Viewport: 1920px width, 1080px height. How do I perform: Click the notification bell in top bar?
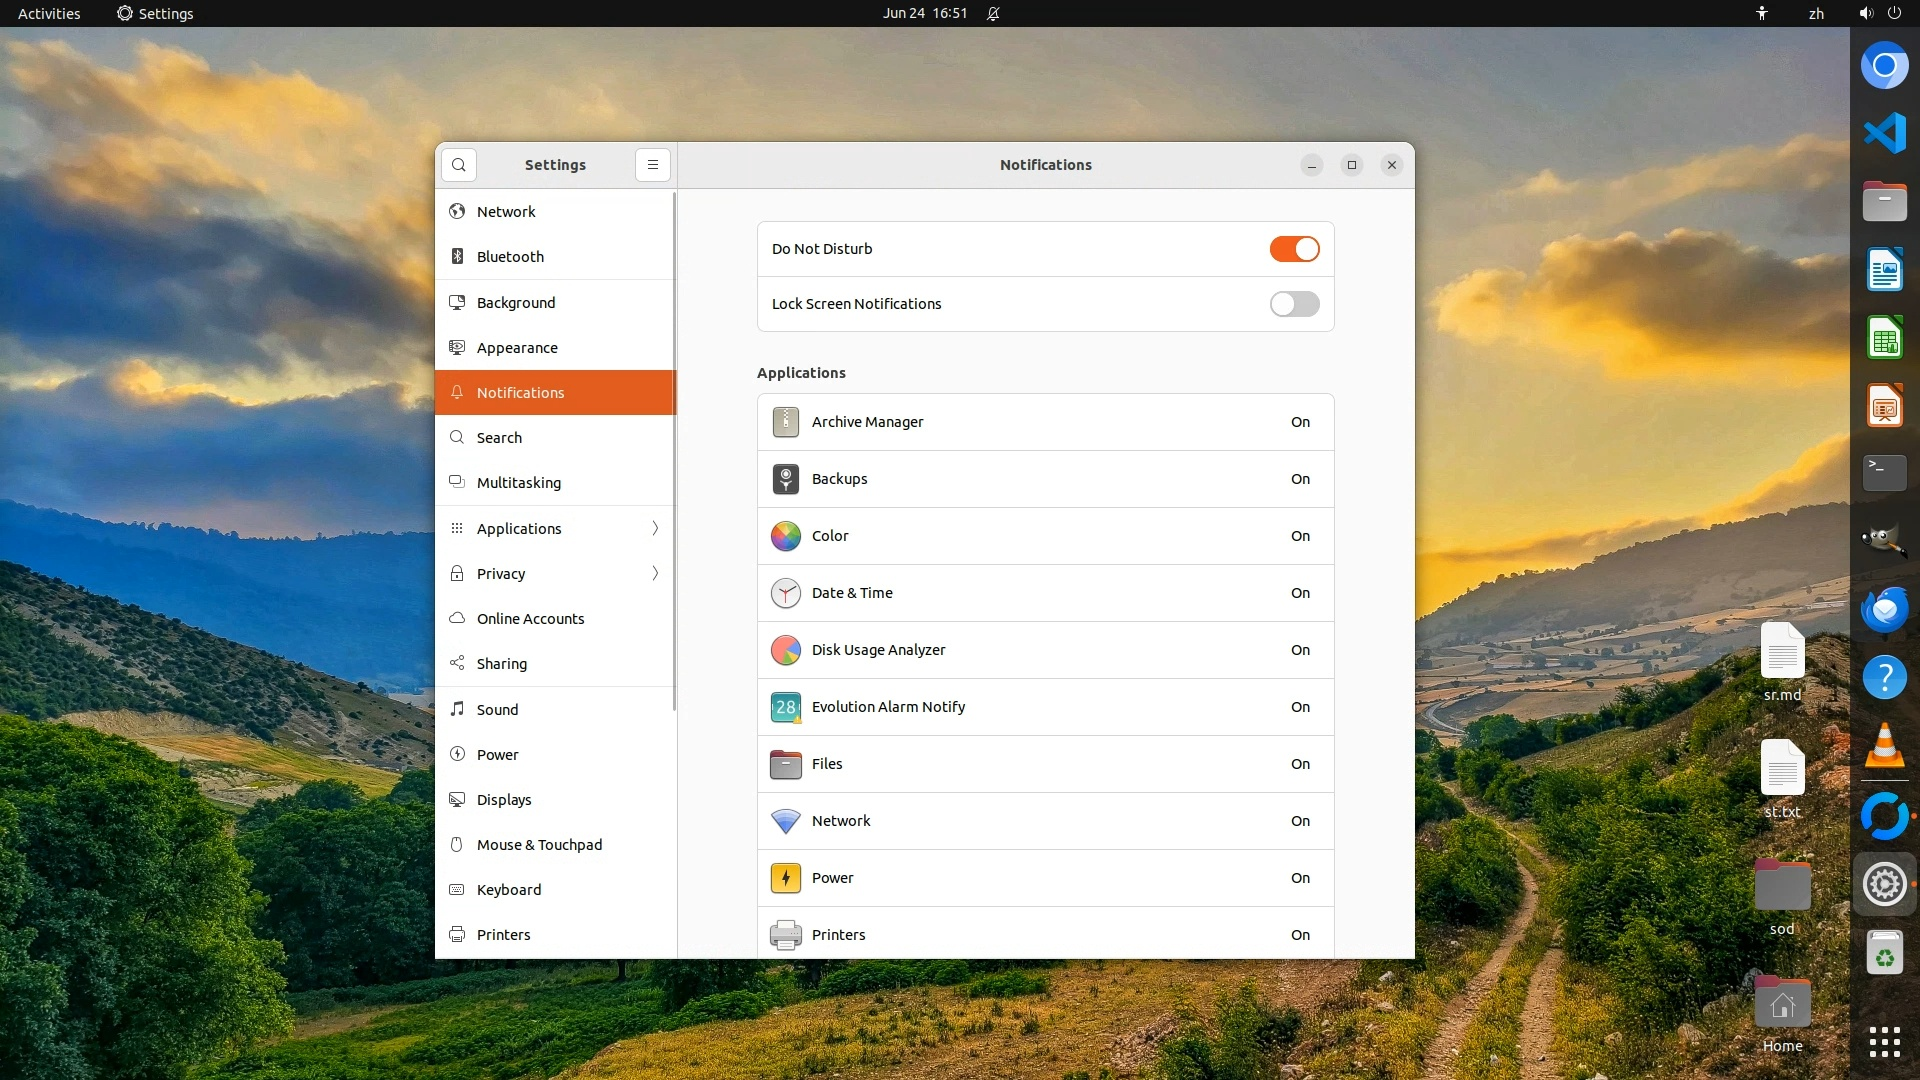(x=993, y=14)
